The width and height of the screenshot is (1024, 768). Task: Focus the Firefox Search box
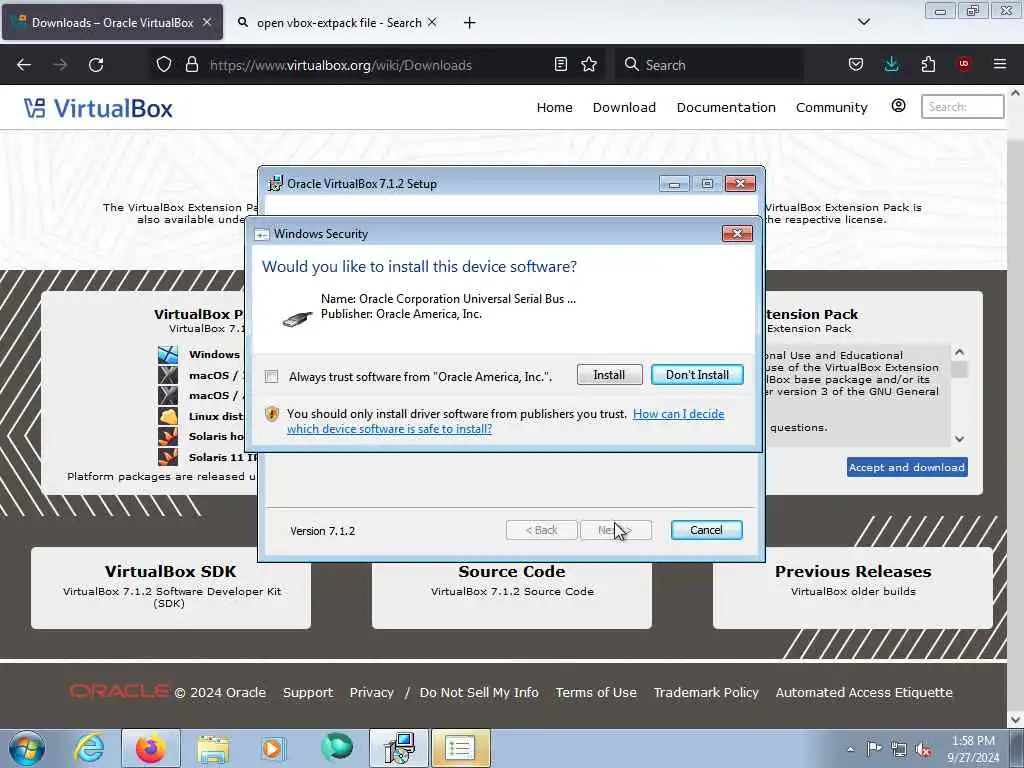(709, 65)
